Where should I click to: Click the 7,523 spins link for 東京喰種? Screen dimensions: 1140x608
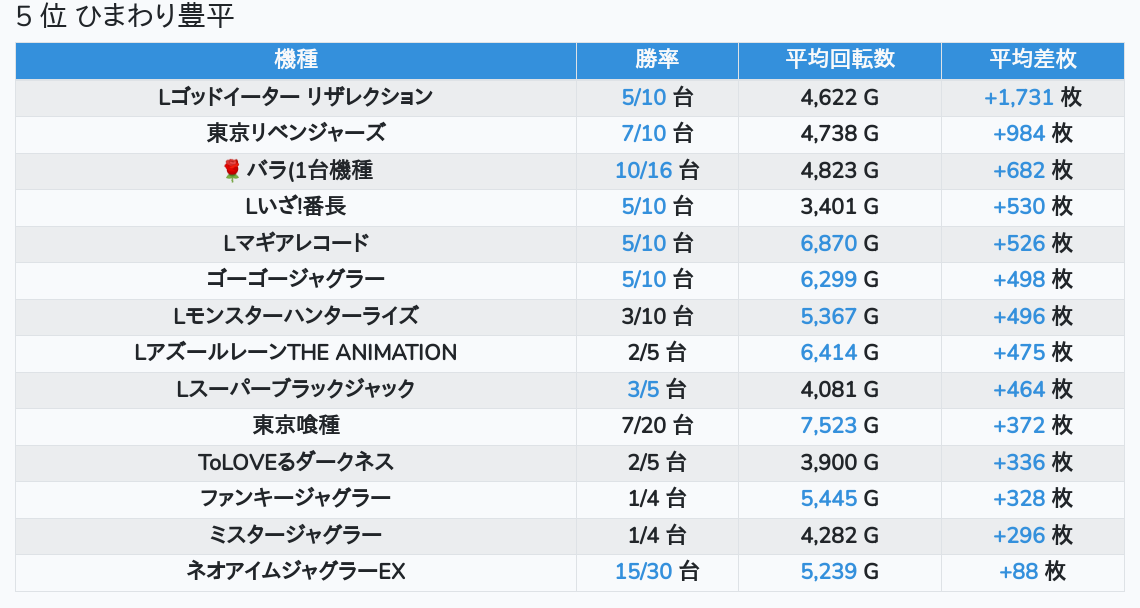[x=828, y=425]
